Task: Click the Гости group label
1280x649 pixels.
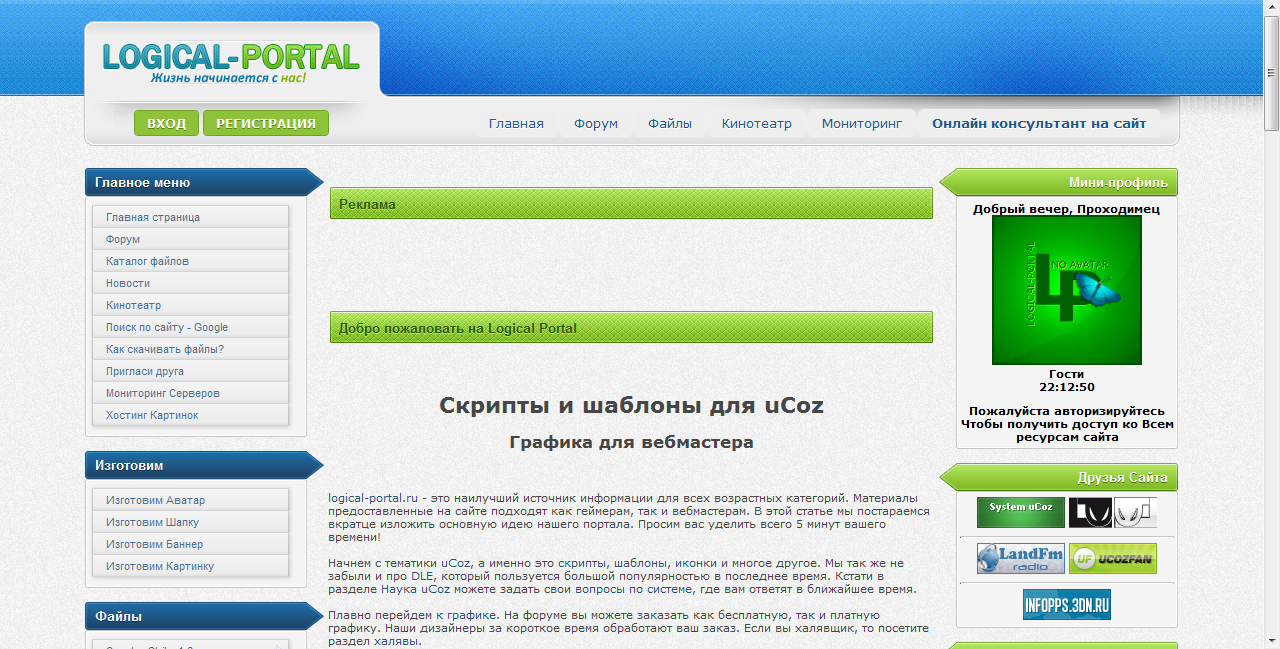Action: (1067, 374)
